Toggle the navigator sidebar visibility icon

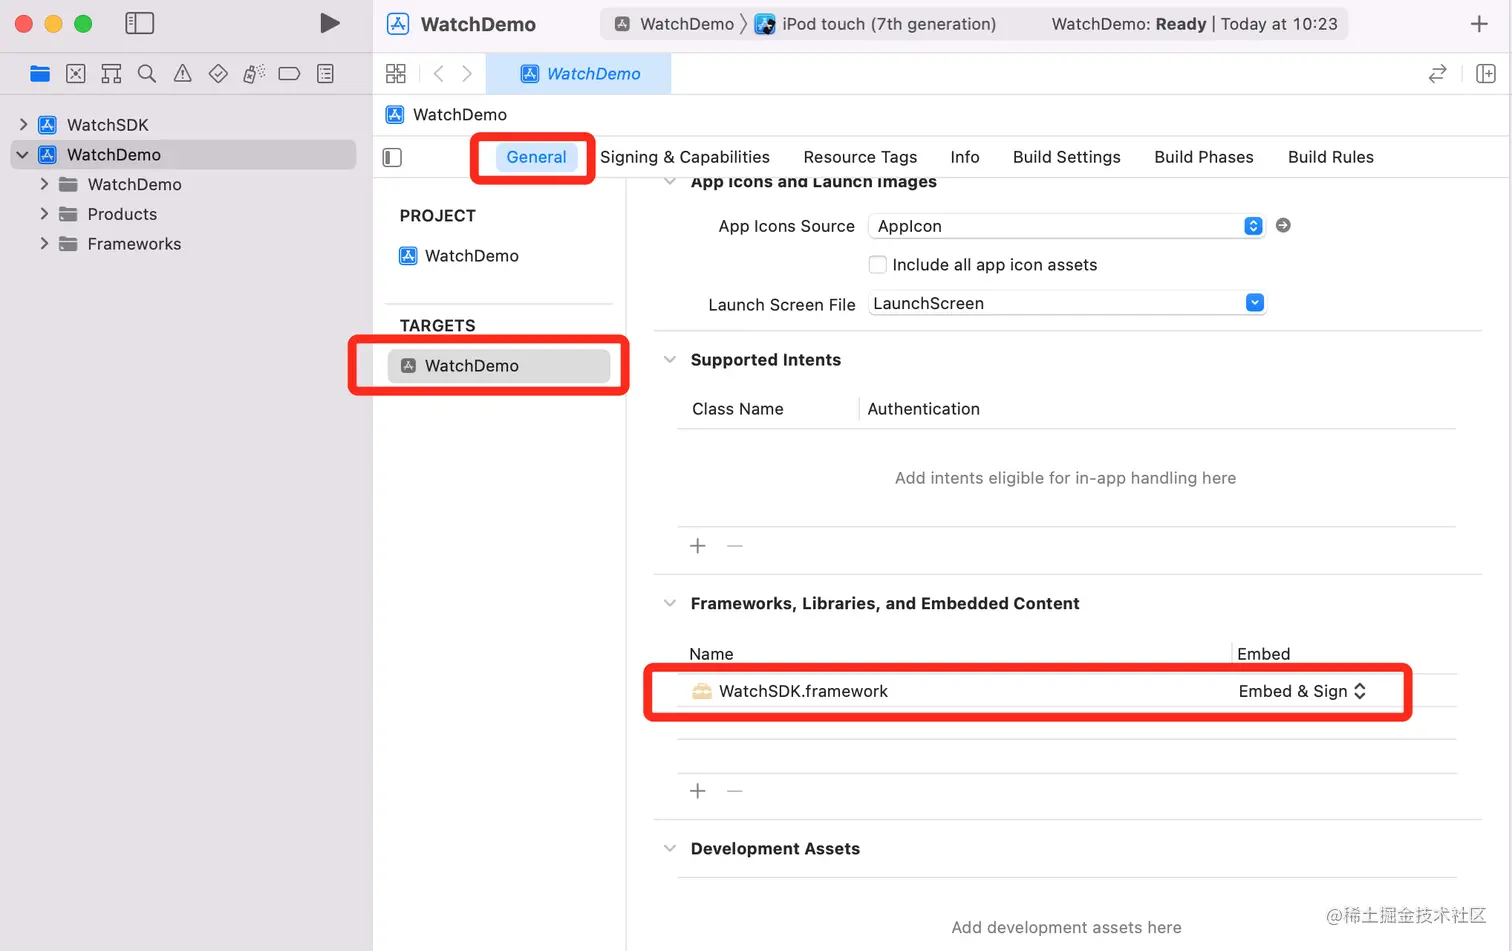tap(139, 23)
